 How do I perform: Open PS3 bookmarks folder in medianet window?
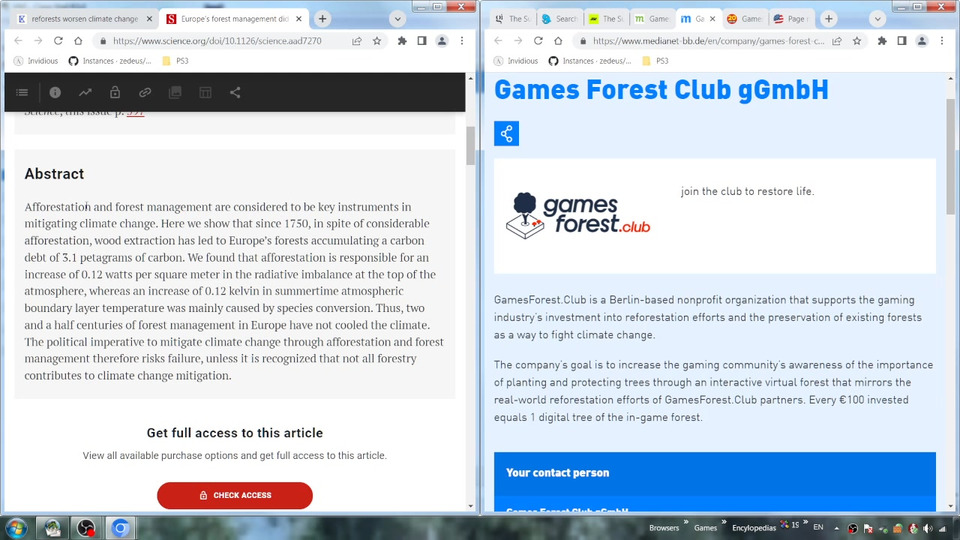click(656, 61)
